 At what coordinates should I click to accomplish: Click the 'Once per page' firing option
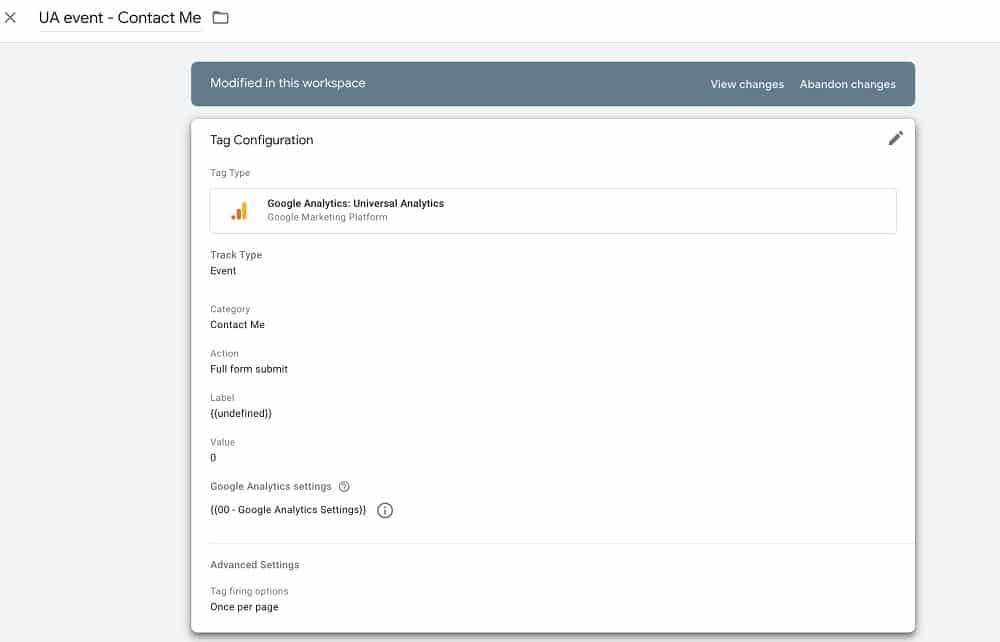(244, 607)
